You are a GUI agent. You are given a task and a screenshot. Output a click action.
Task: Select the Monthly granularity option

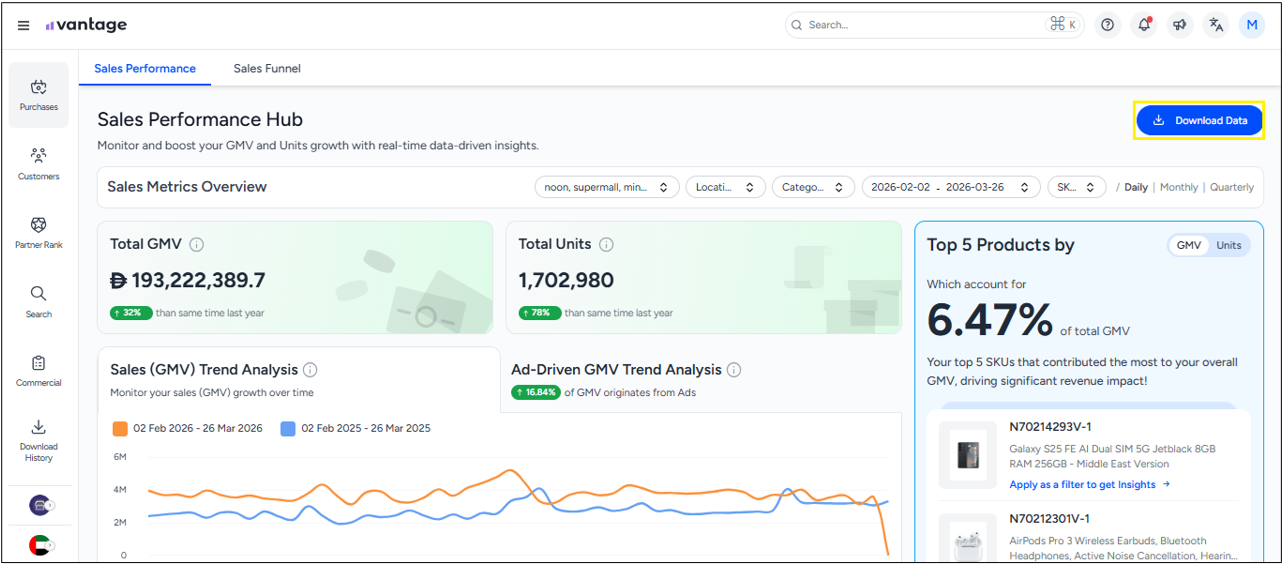pos(1178,187)
